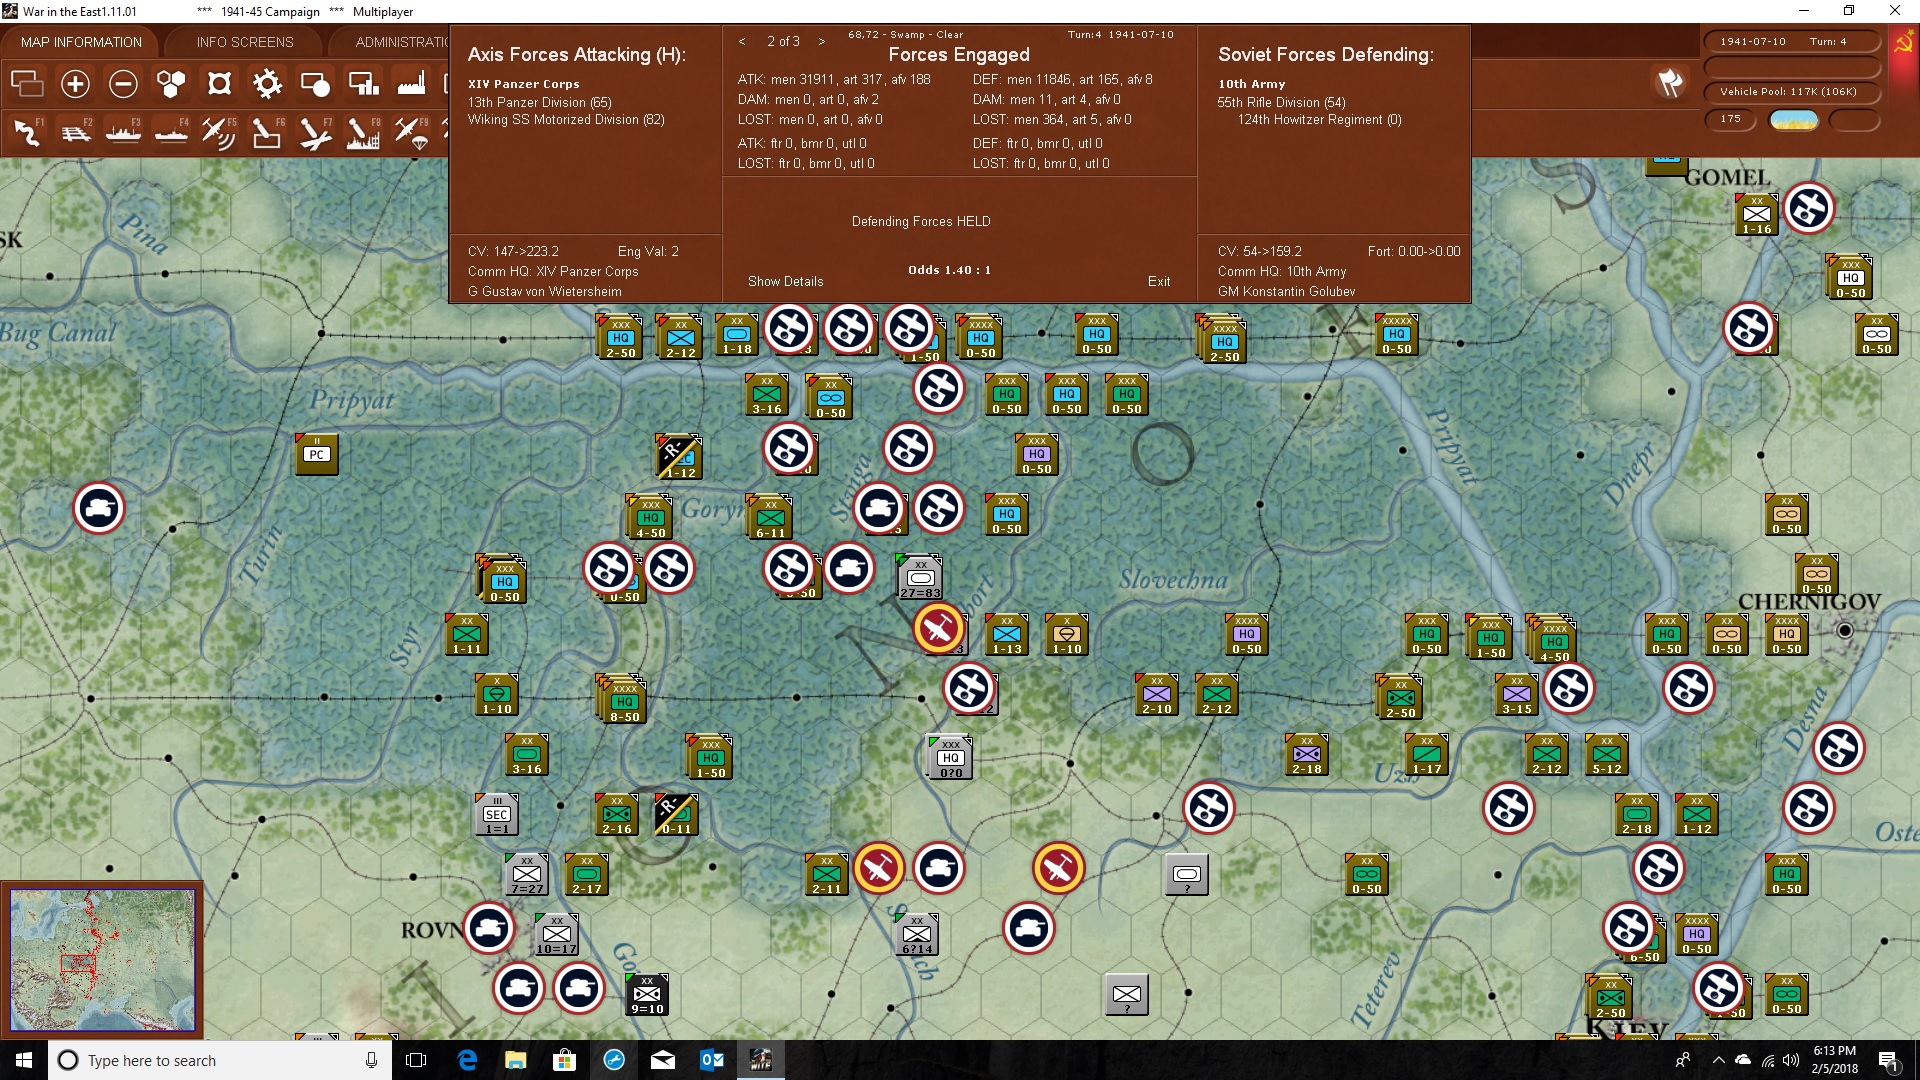
Task: Click G Gustav von Wietersheim leader name
Action: point(545,291)
